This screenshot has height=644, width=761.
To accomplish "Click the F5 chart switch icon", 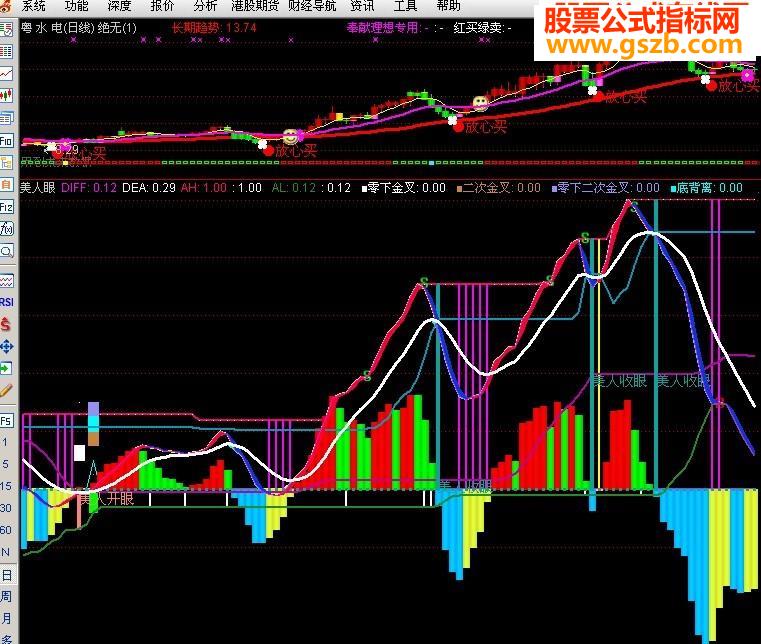I will [6, 420].
